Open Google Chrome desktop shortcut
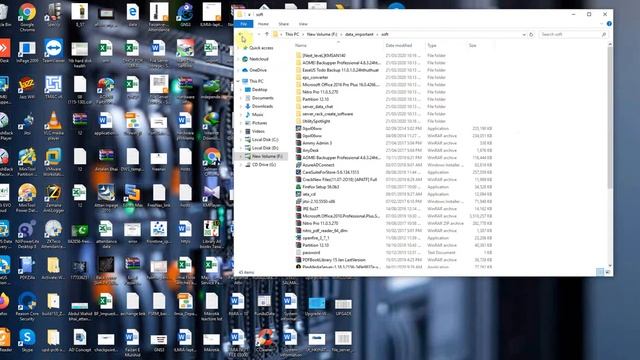The image size is (640, 360). (x=27, y=17)
